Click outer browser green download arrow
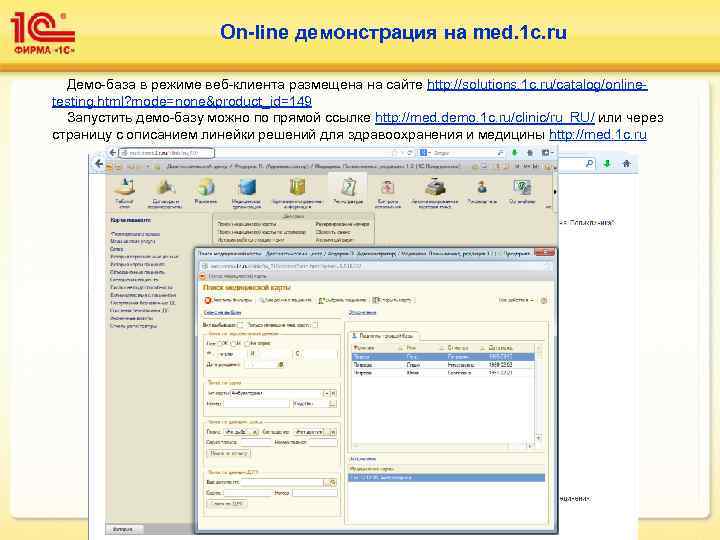 coord(607,163)
